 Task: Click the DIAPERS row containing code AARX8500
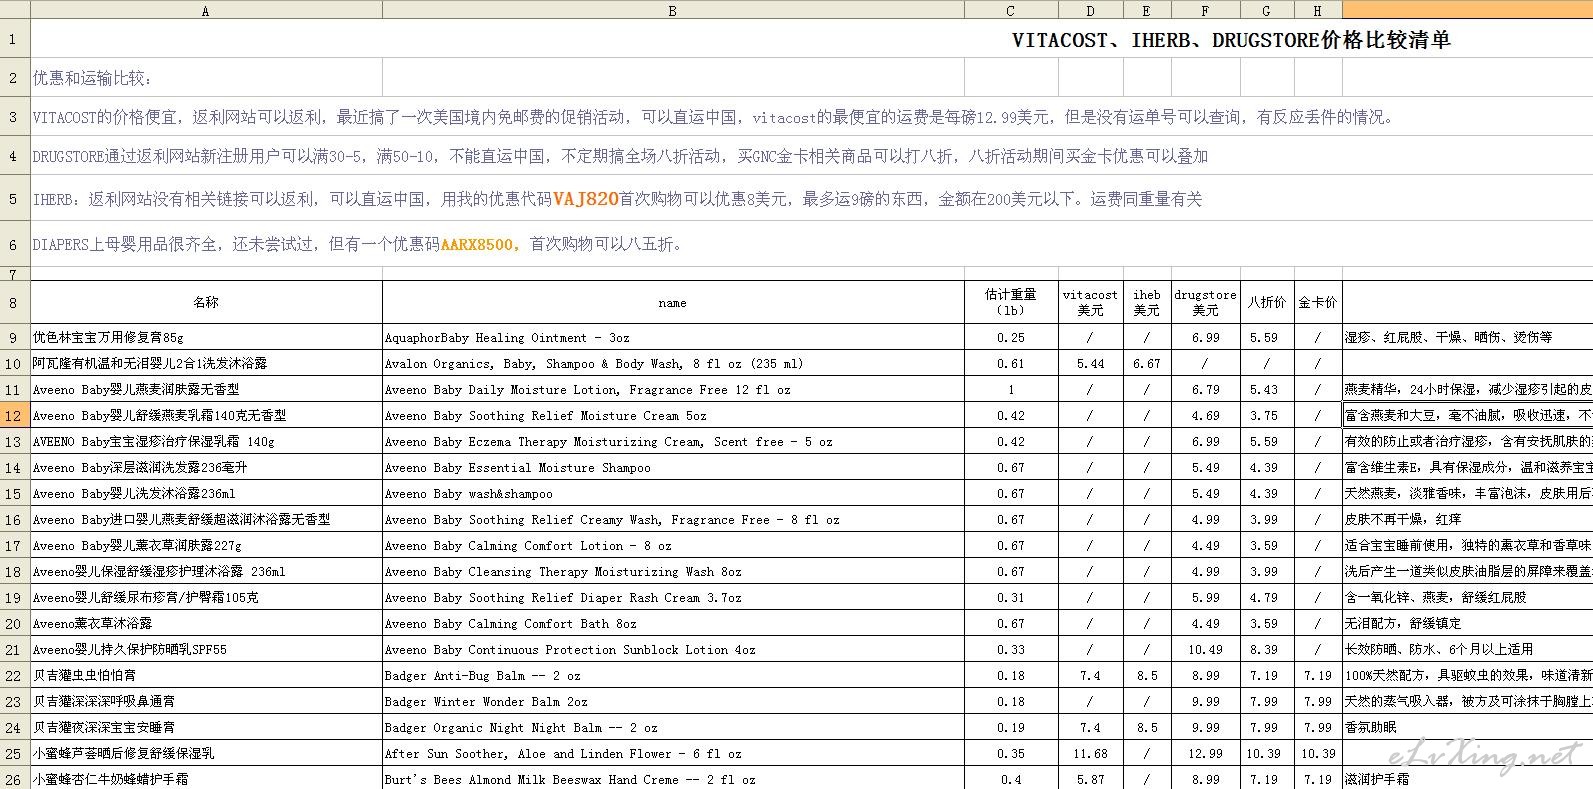tap(358, 244)
